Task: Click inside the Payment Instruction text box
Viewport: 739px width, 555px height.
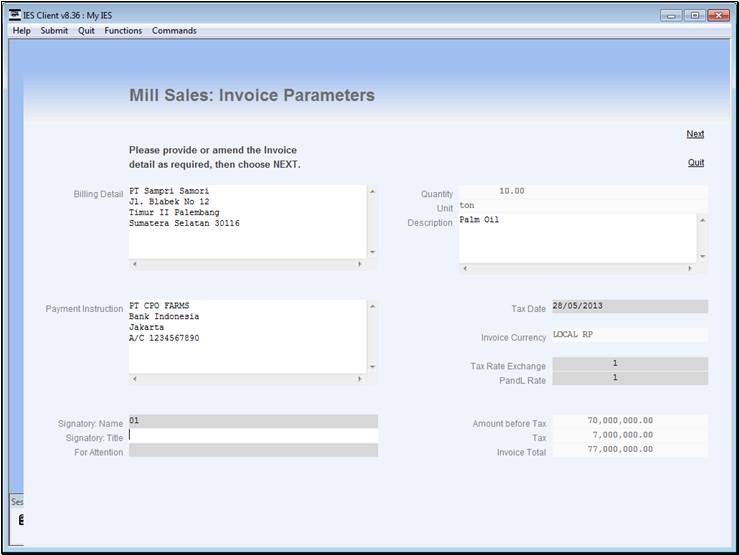Action: point(248,336)
